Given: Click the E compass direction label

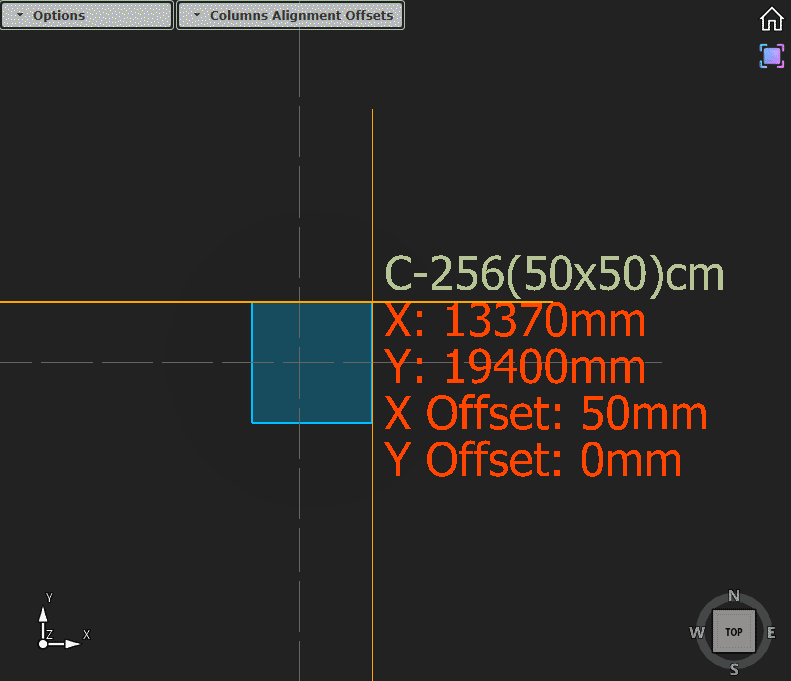Looking at the screenshot, I should click(771, 632).
